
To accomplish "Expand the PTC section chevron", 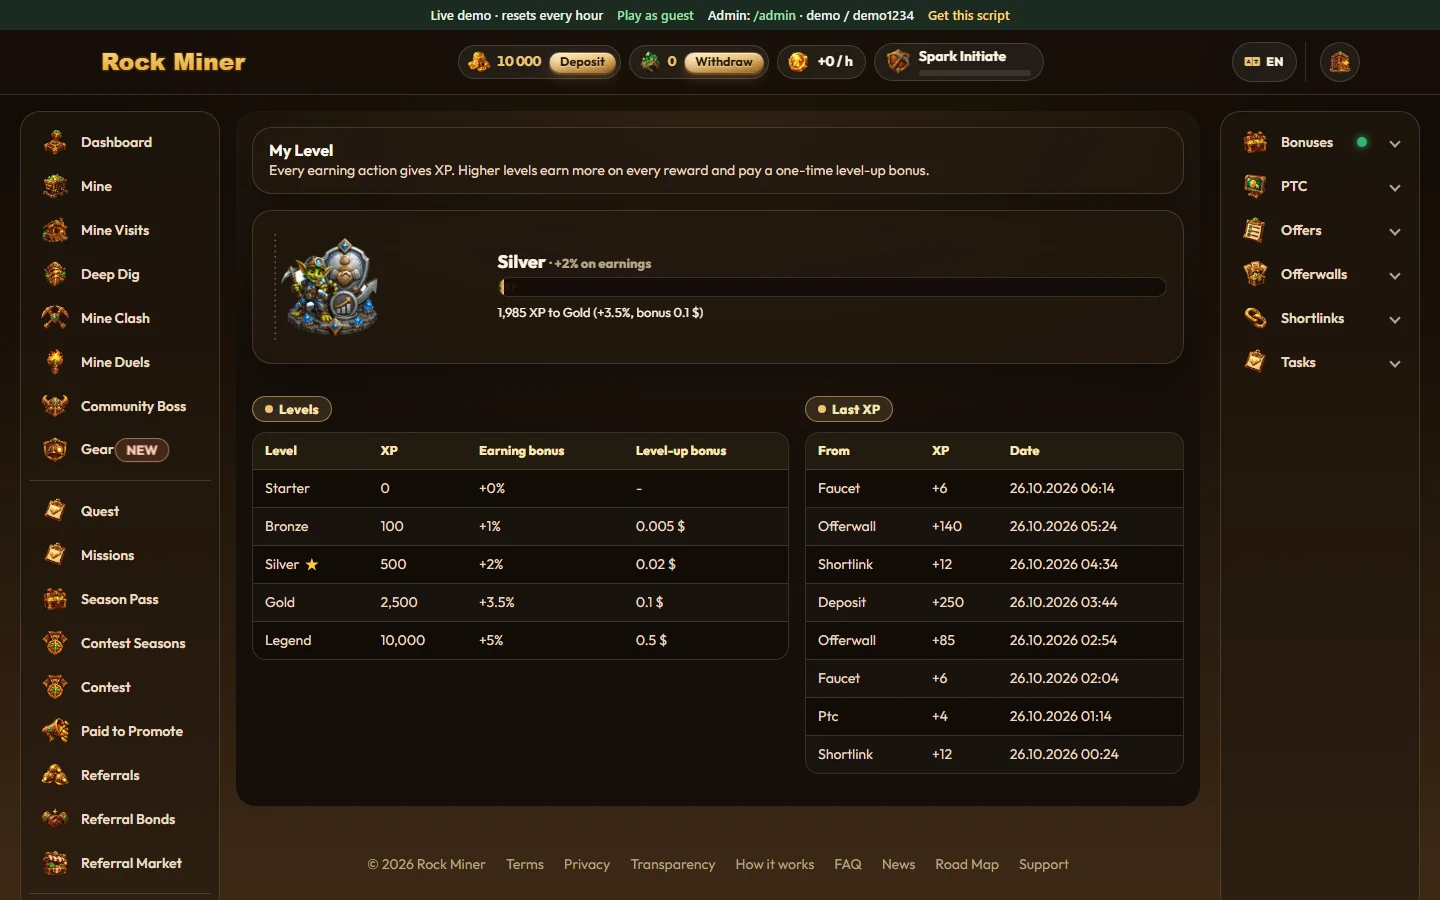I will tap(1395, 187).
